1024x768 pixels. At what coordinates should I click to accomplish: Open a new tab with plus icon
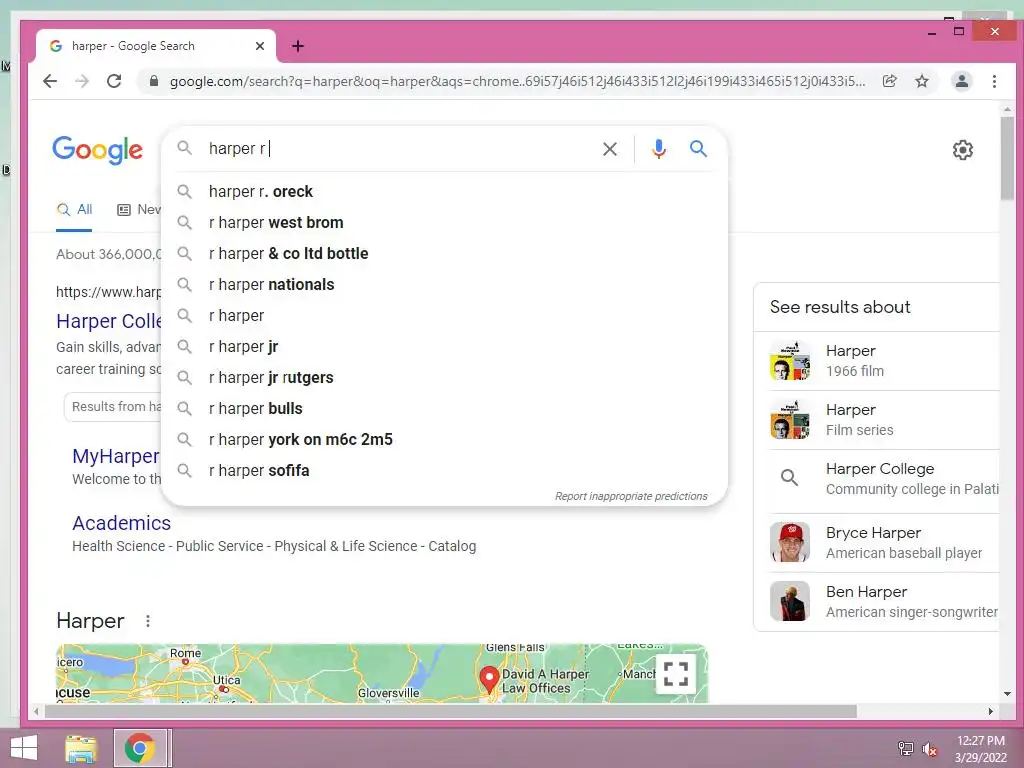pos(298,46)
